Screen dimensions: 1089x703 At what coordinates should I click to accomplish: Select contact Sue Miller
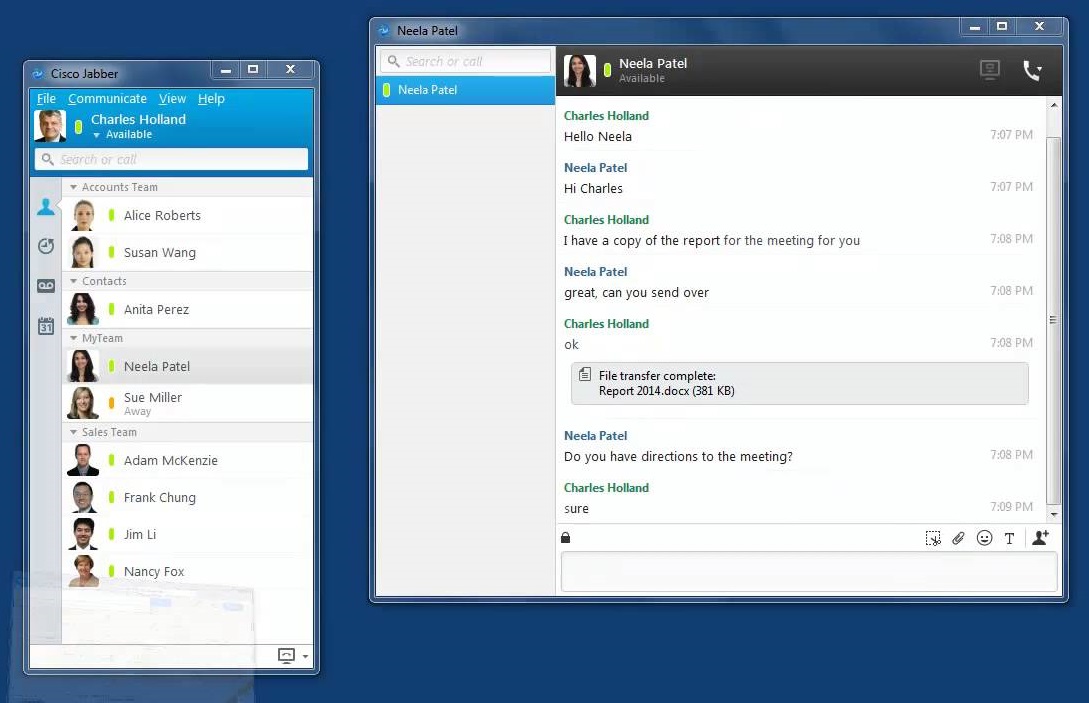tap(188, 404)
